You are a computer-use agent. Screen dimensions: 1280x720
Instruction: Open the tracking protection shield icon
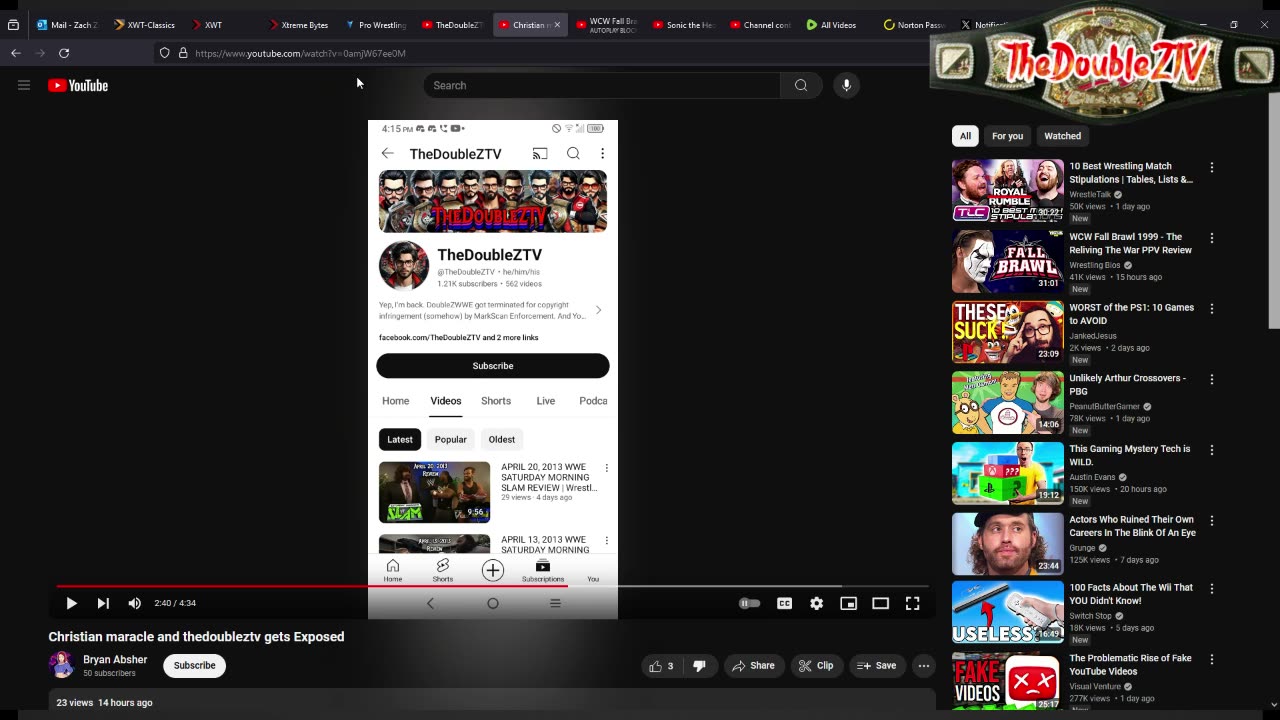click(165, 53)
